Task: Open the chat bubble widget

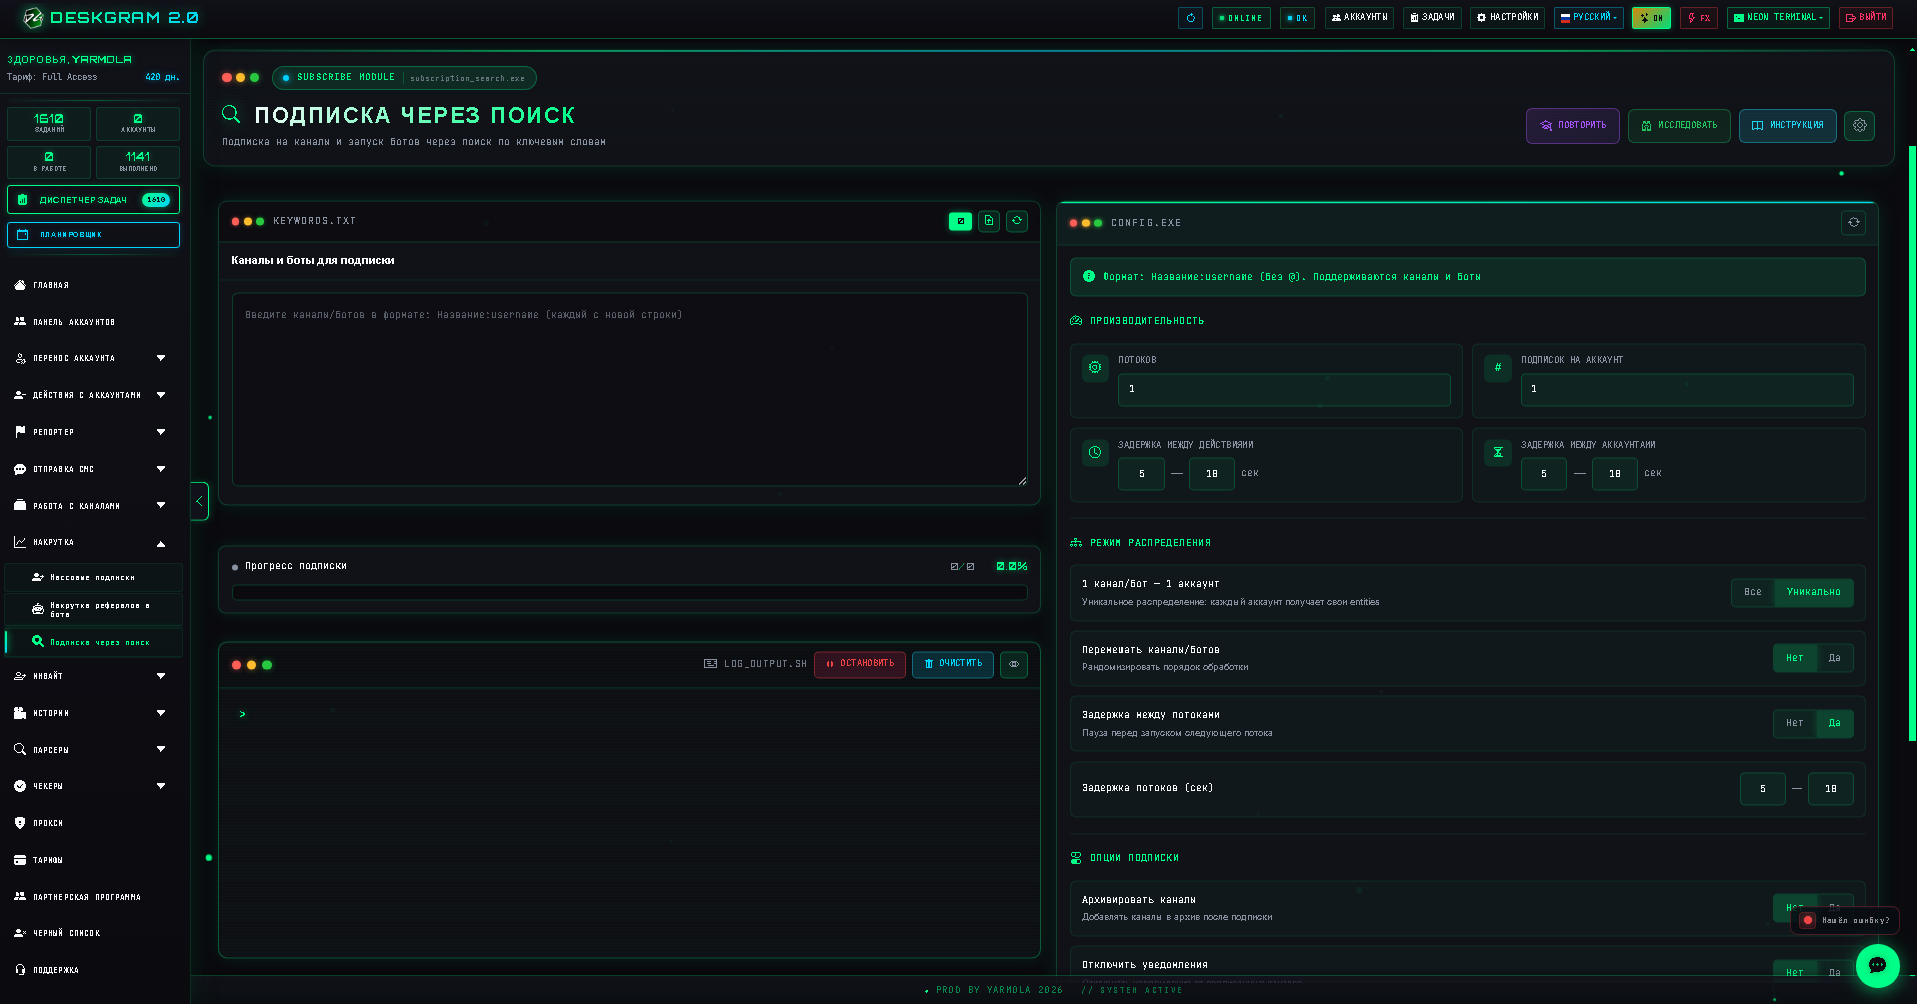Action: click(1877, 966)
